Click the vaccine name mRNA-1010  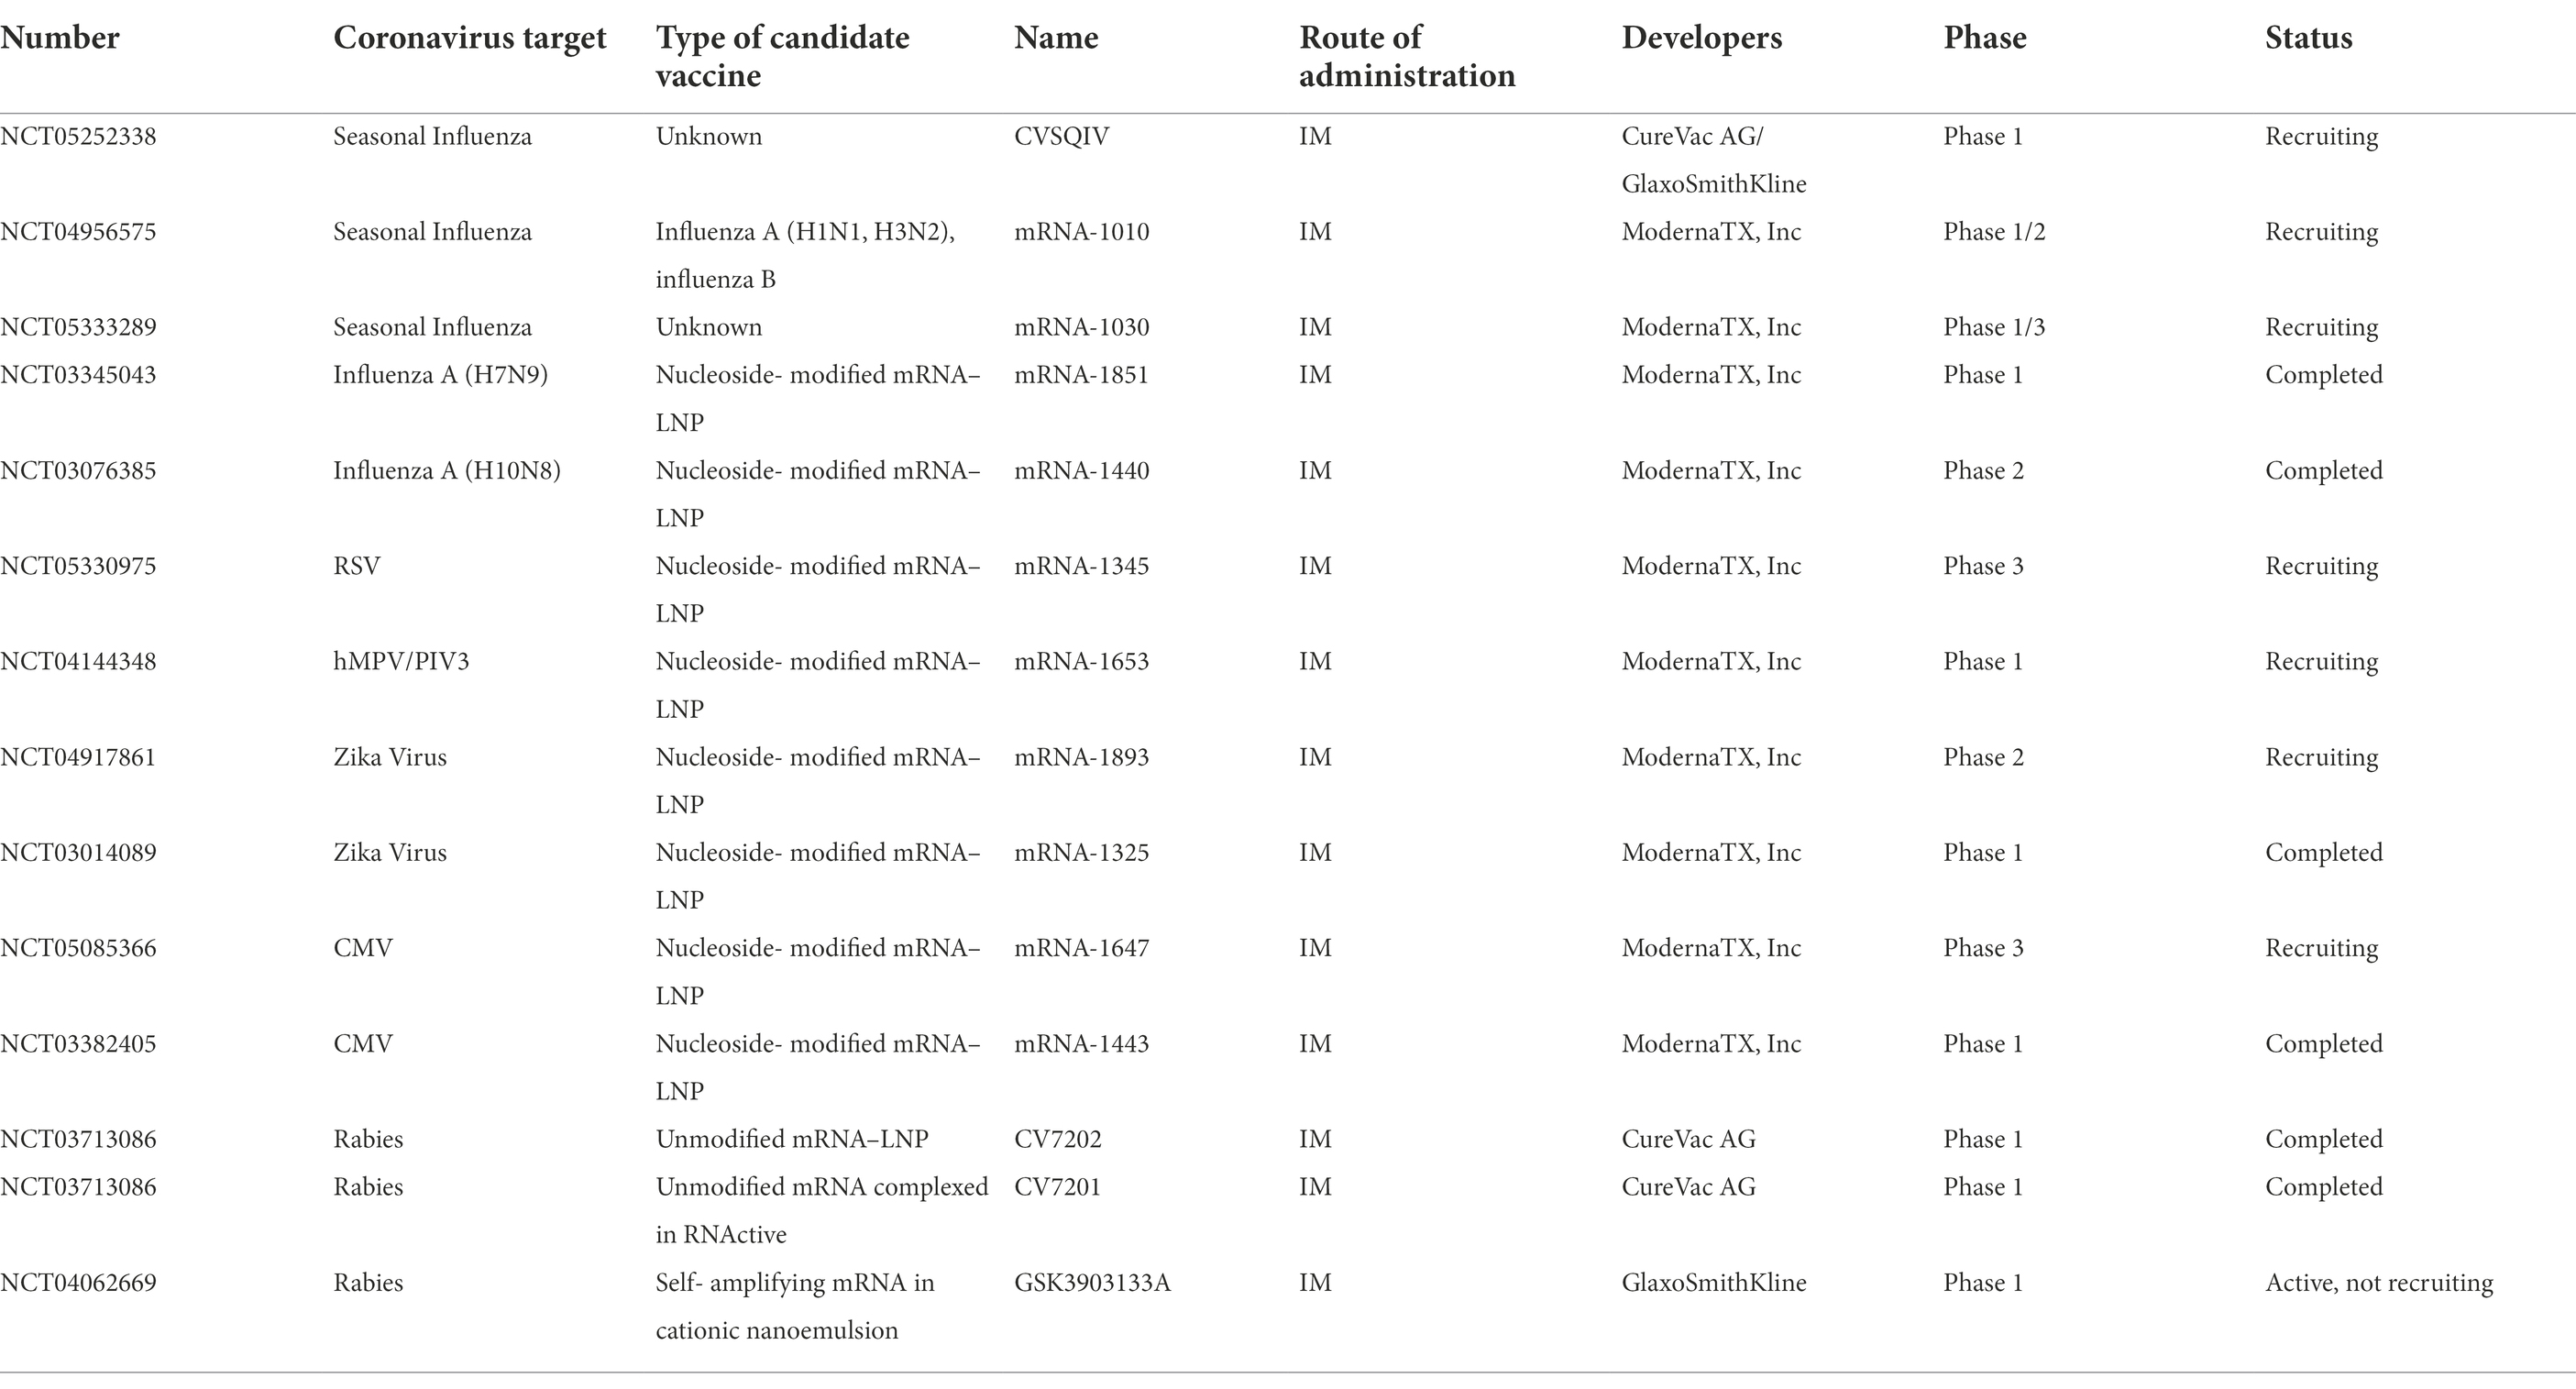[x=1081, y=232]
